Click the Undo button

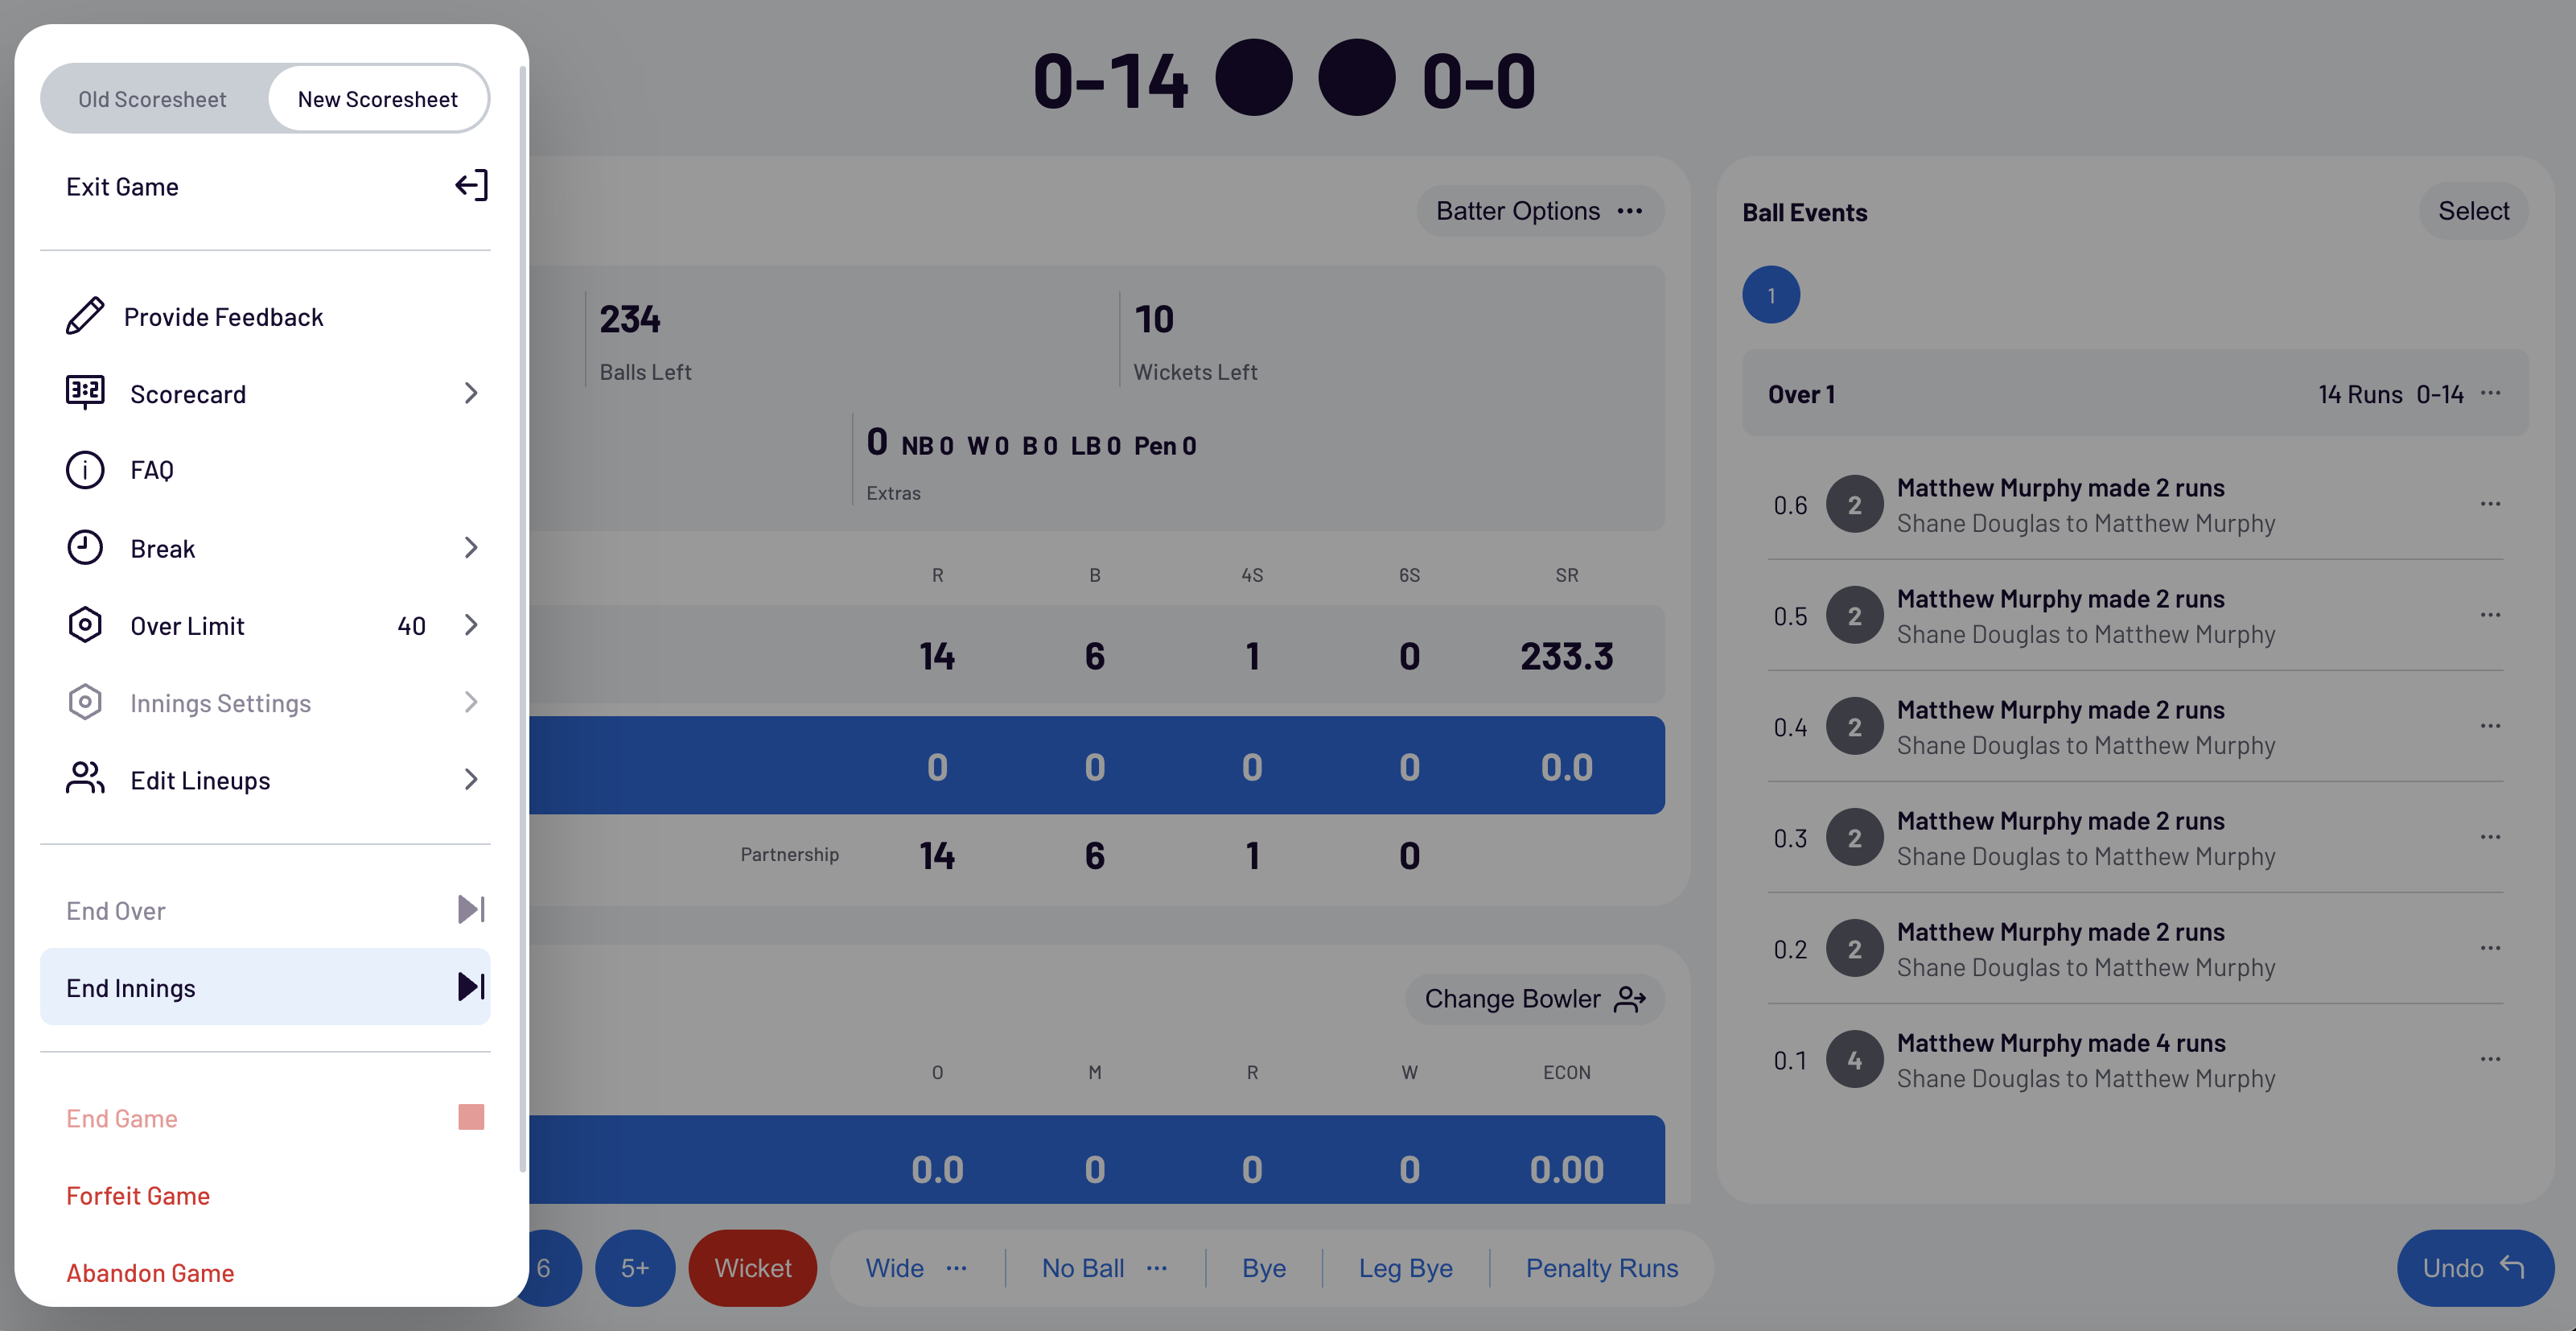tap(2475, 1268)
